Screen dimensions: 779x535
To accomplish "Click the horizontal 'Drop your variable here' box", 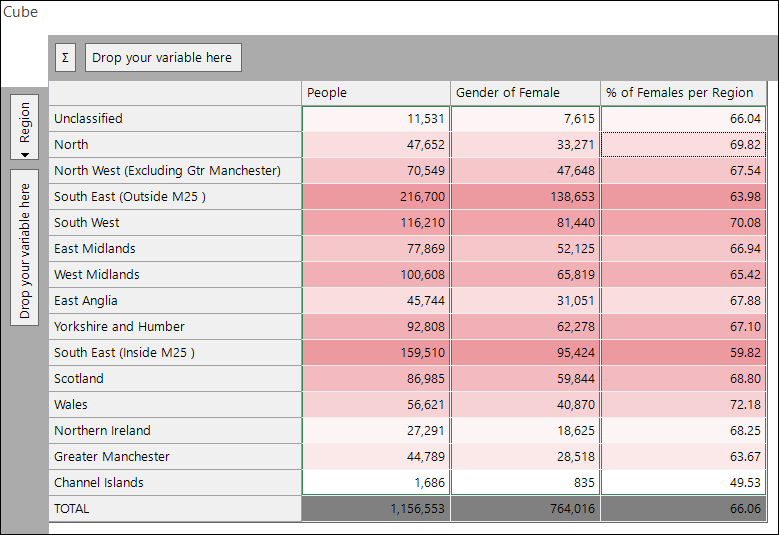I will (x=163, y=58).
